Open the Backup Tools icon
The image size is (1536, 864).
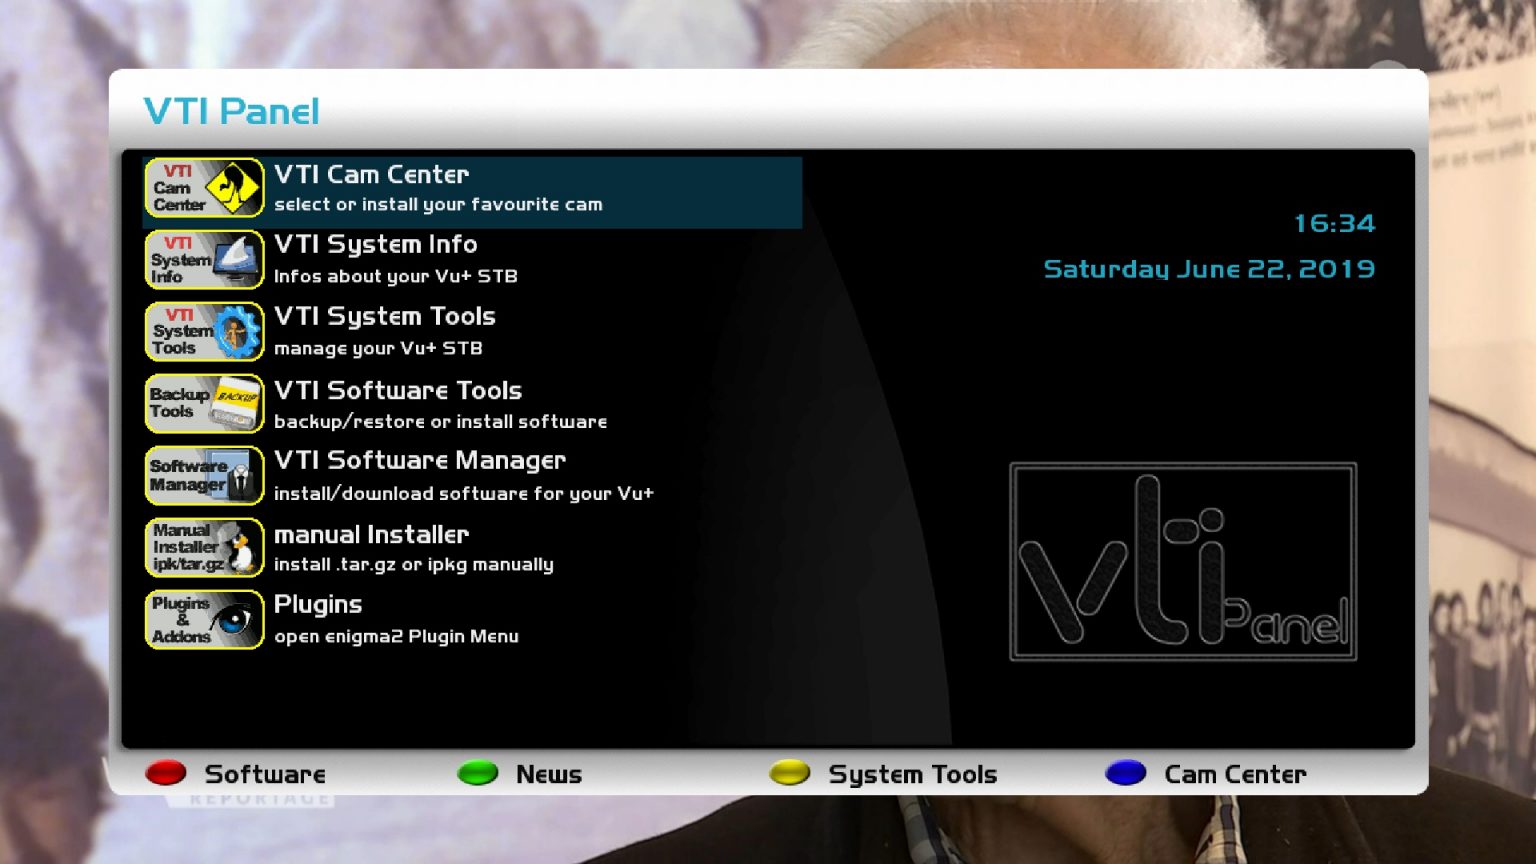pyautogui.click(x=204, y=404)
